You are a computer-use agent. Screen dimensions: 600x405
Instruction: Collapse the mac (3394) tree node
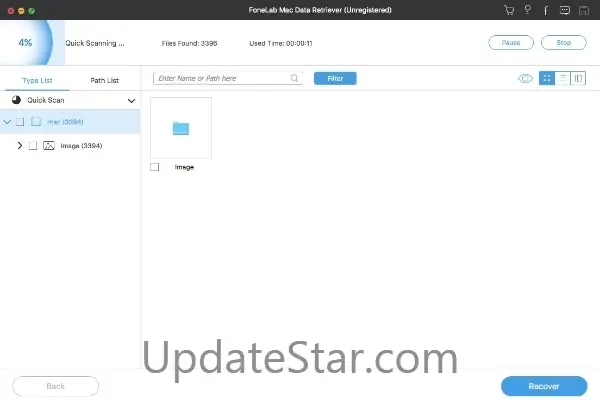tap(7, 122)
